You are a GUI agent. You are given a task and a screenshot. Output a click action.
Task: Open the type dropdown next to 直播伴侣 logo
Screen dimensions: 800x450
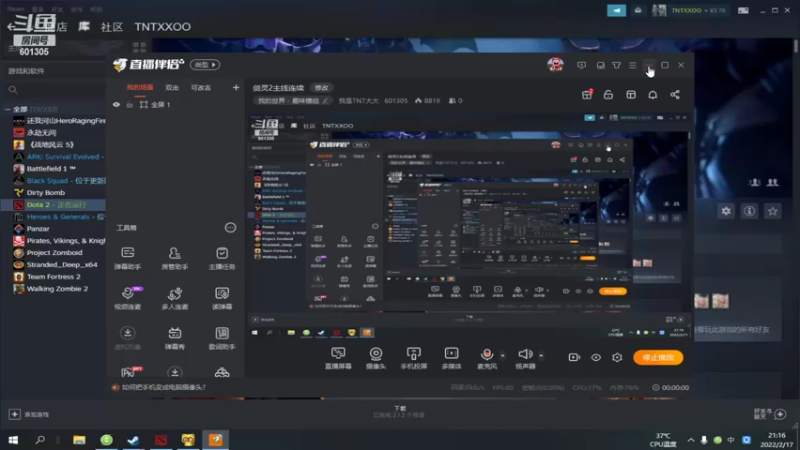tap(205, 65)
